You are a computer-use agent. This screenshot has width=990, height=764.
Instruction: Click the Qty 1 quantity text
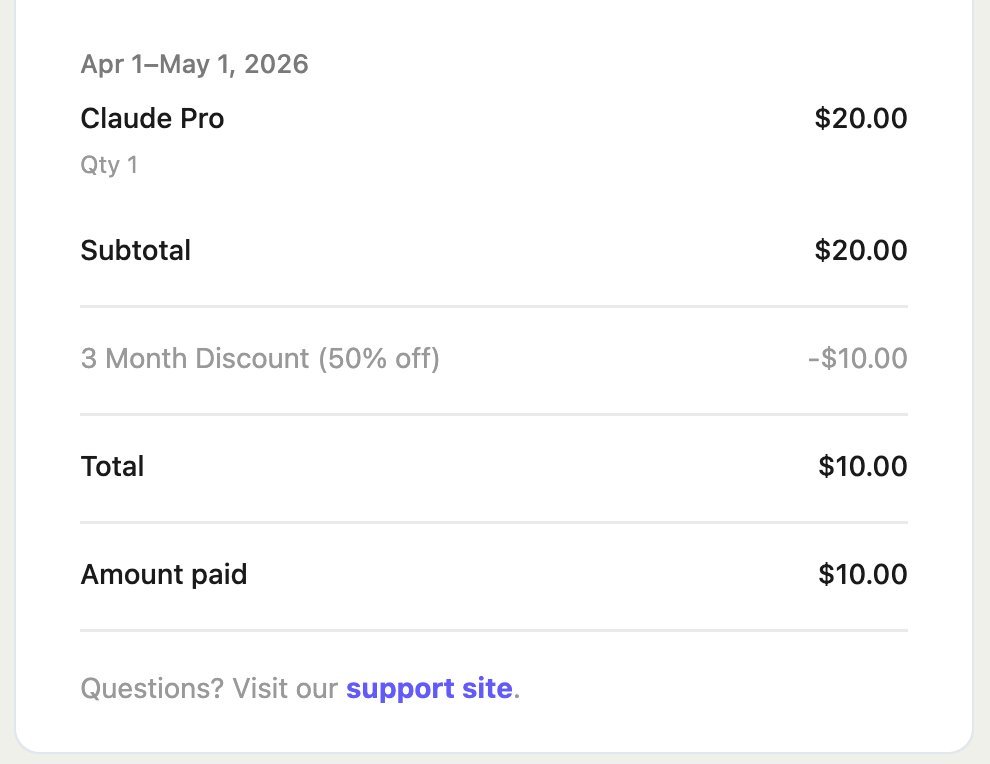point(109,165)
